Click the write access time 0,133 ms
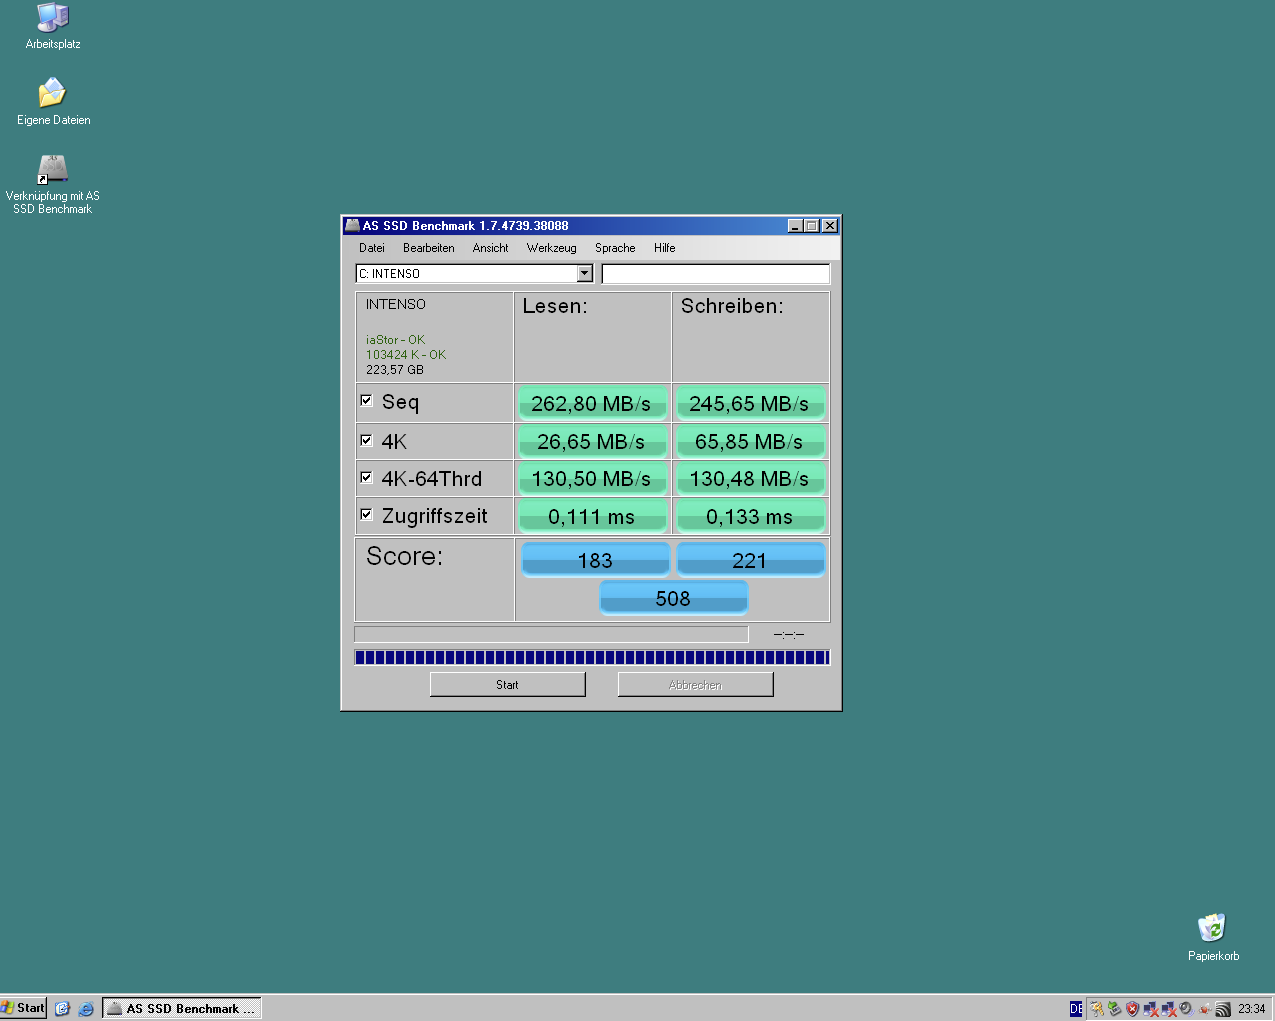The height and width of the screenshot is (1021, 1275). [x=749, y=516]
